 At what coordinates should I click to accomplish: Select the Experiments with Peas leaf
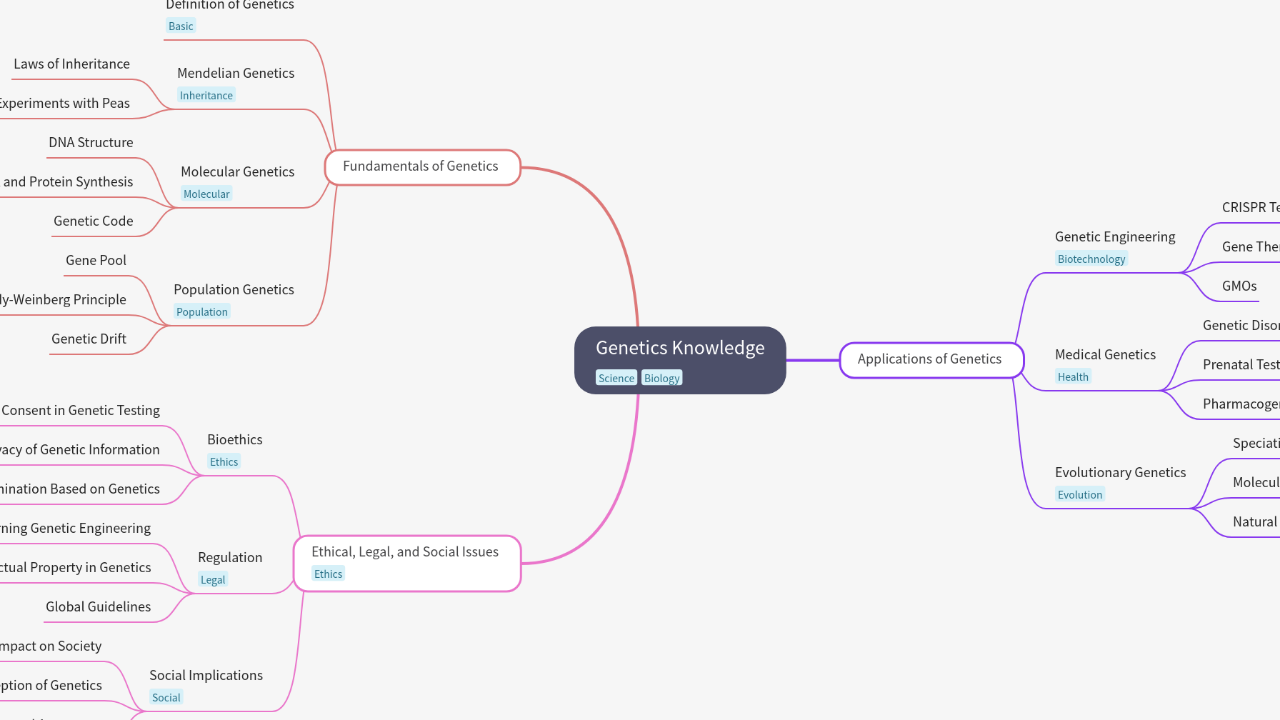64,104
